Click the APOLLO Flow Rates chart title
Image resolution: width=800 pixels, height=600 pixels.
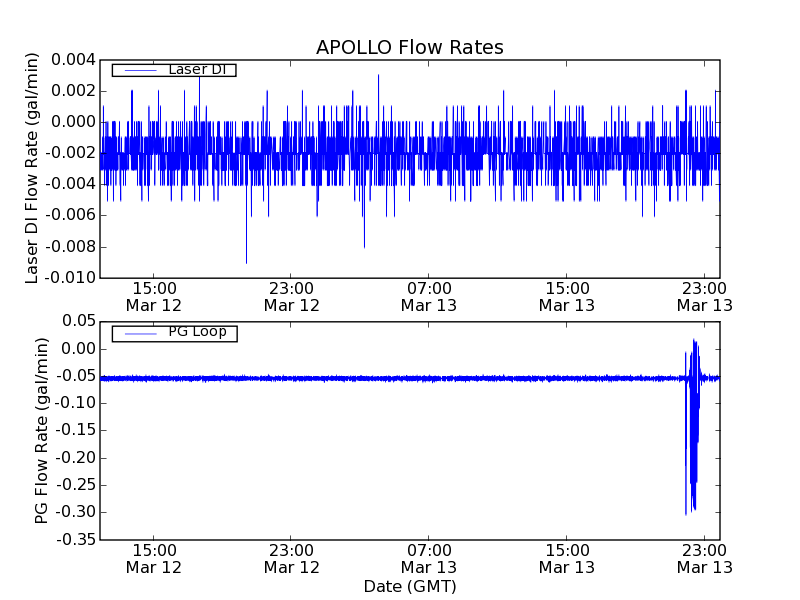[x=409, y=48]
